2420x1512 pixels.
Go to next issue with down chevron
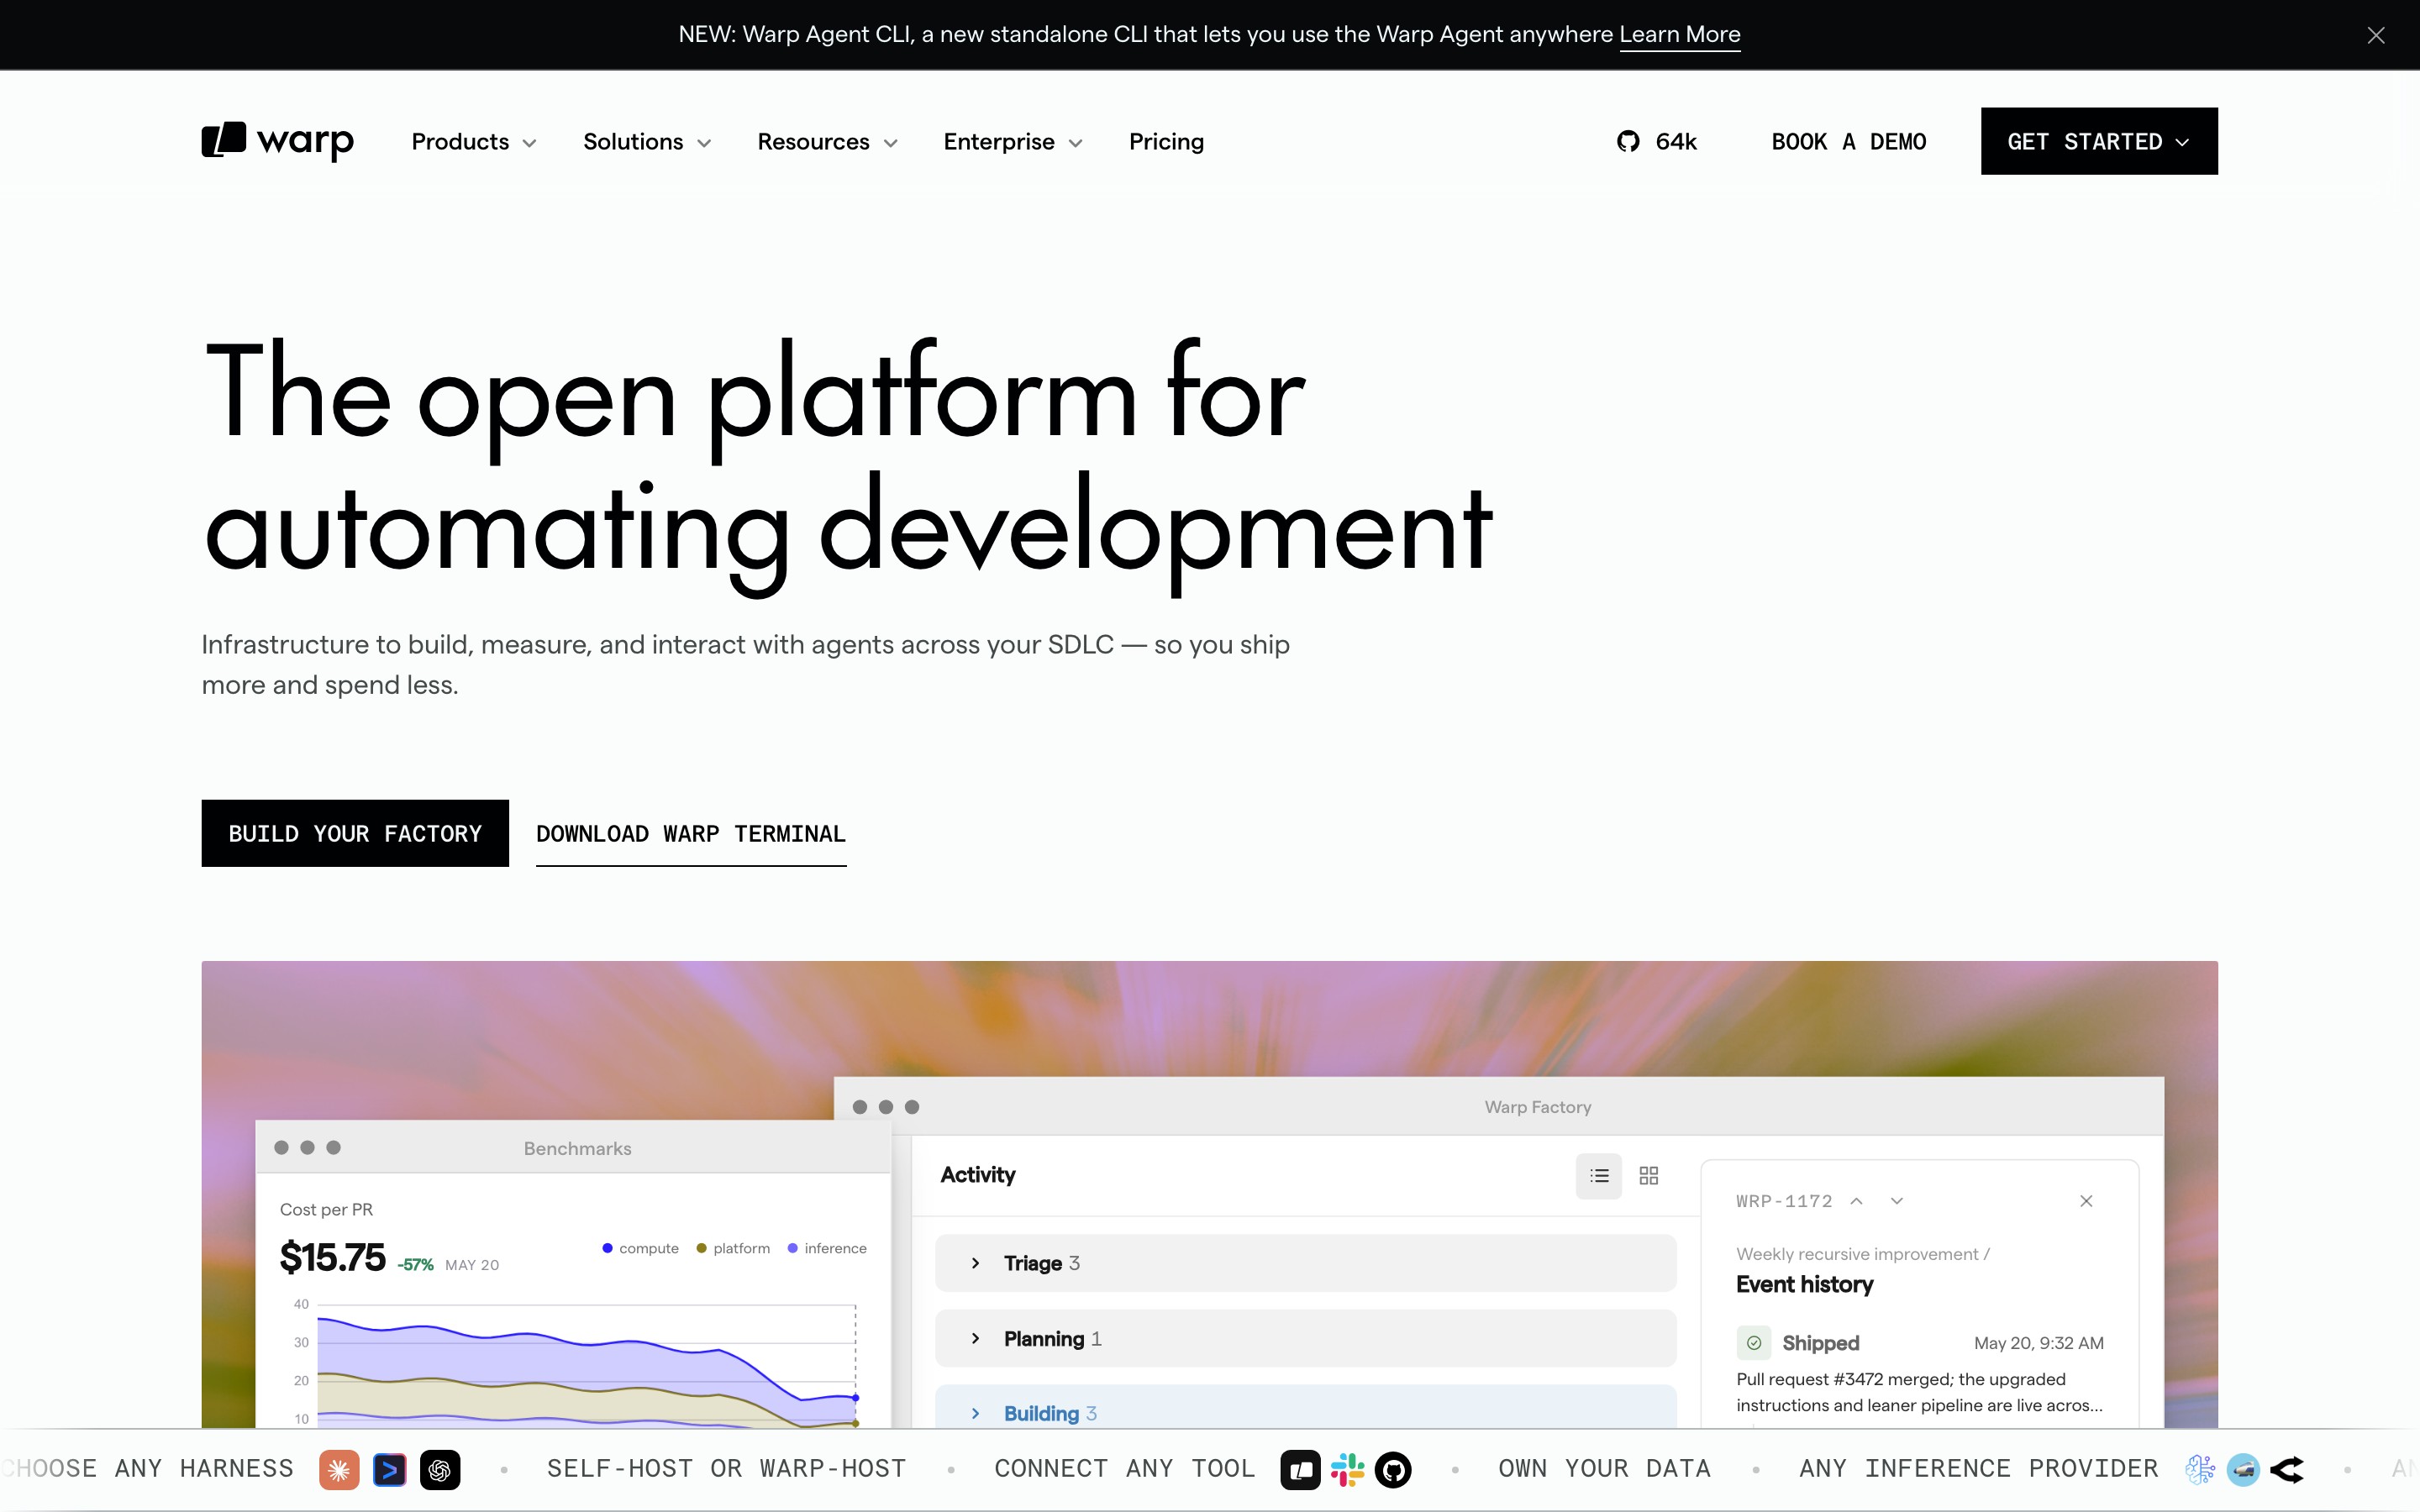point(1897,1201)
